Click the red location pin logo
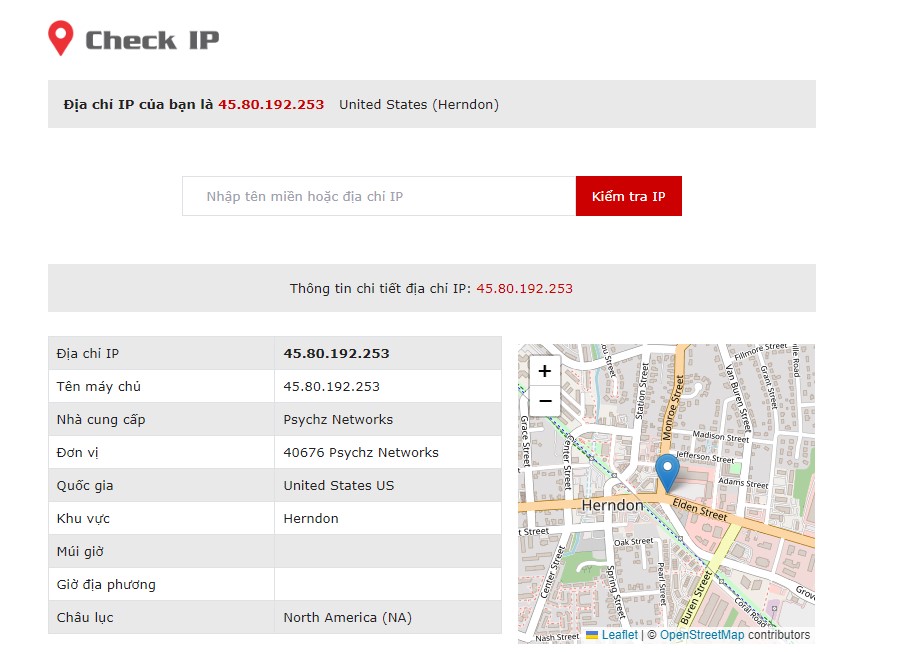 coord(61,38)
